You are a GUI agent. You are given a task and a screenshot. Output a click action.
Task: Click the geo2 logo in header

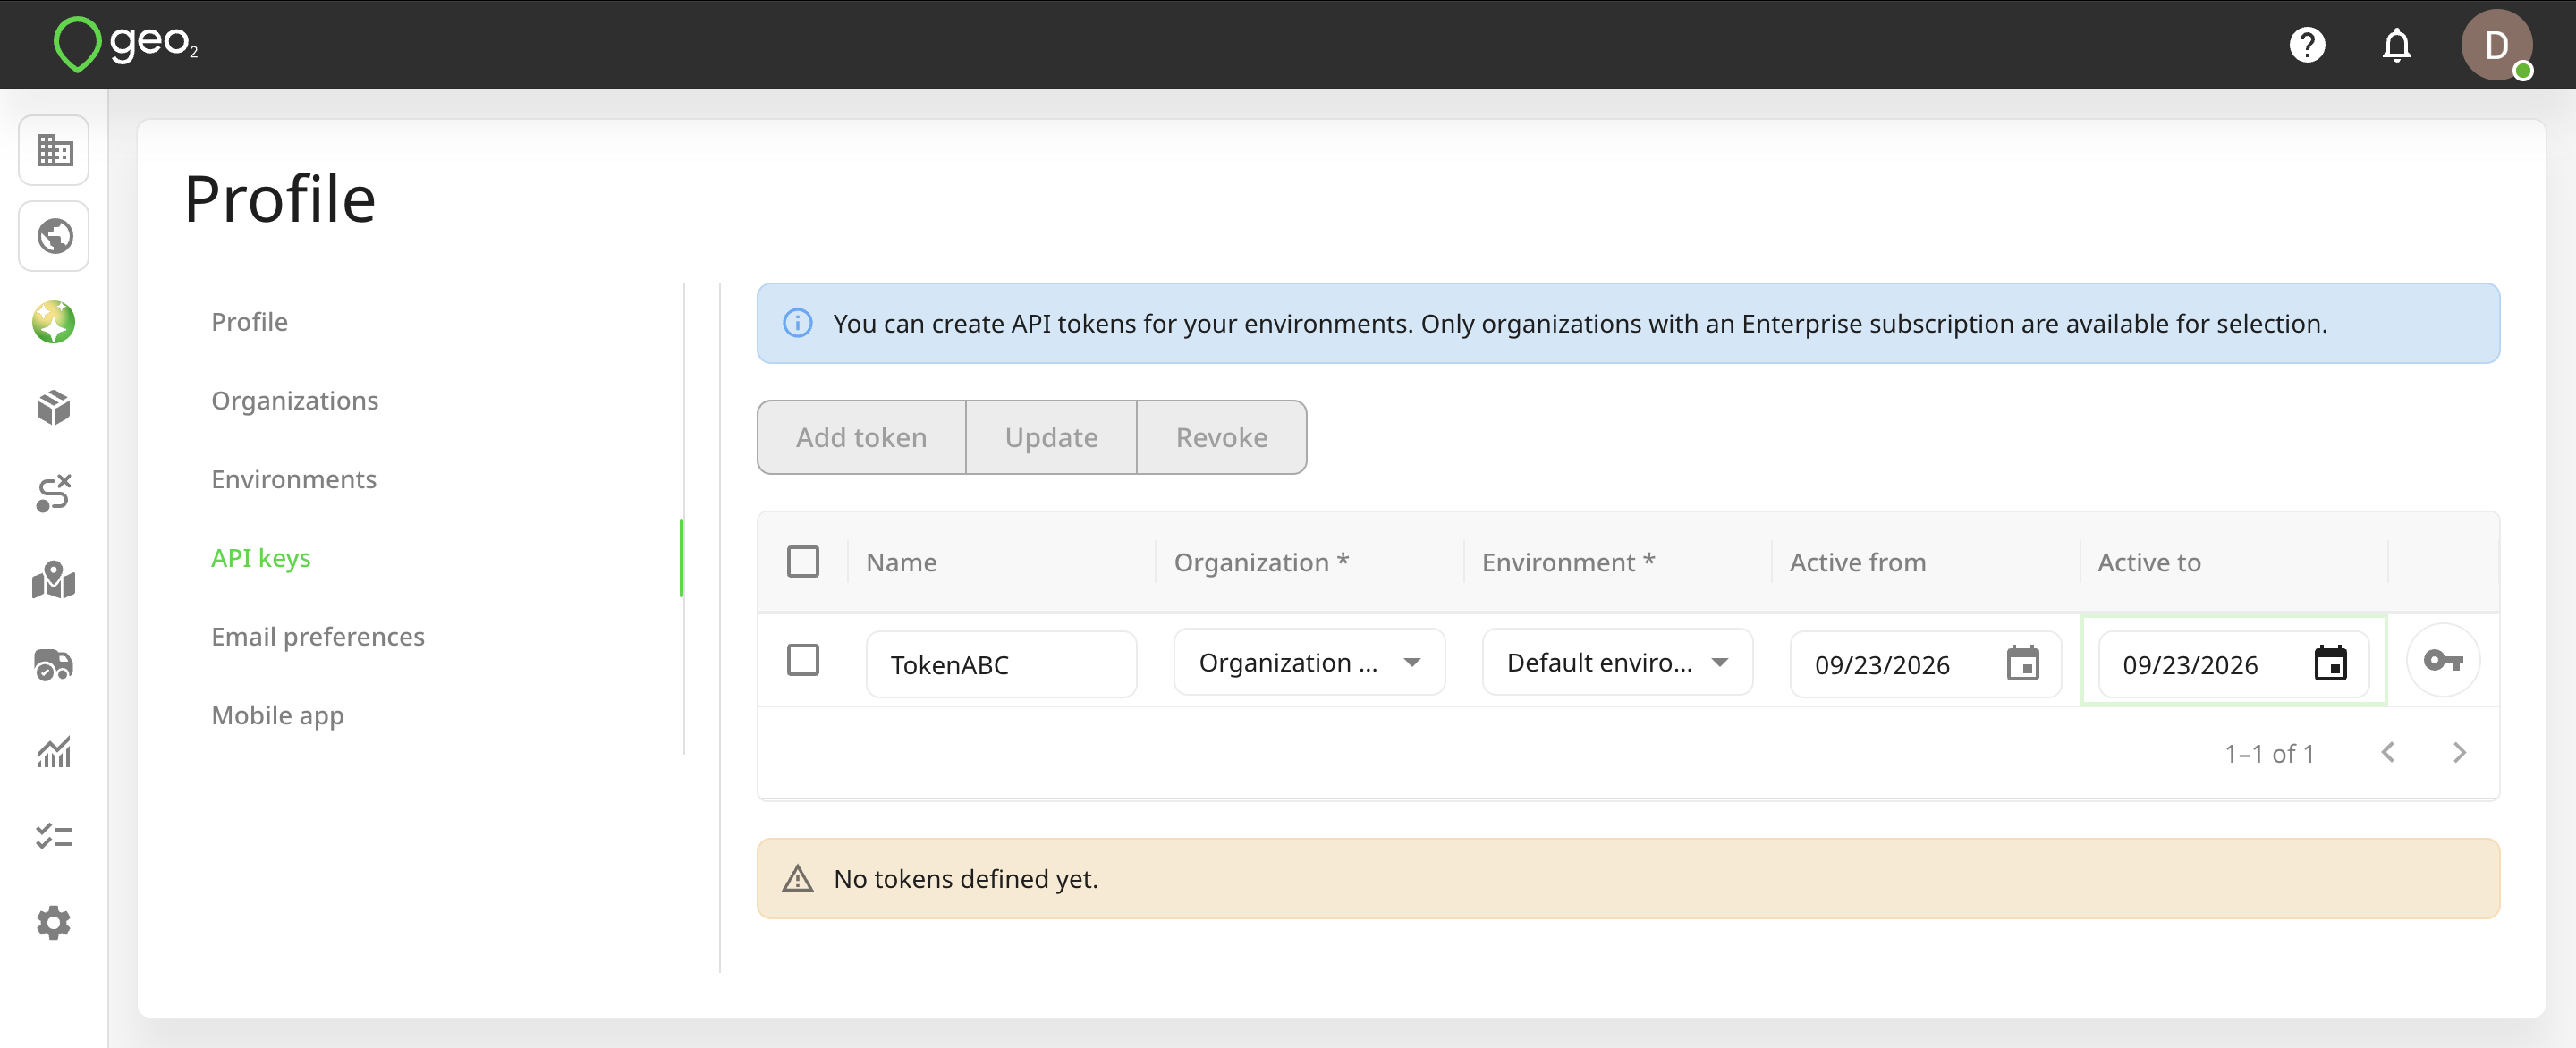click(126, 44)
